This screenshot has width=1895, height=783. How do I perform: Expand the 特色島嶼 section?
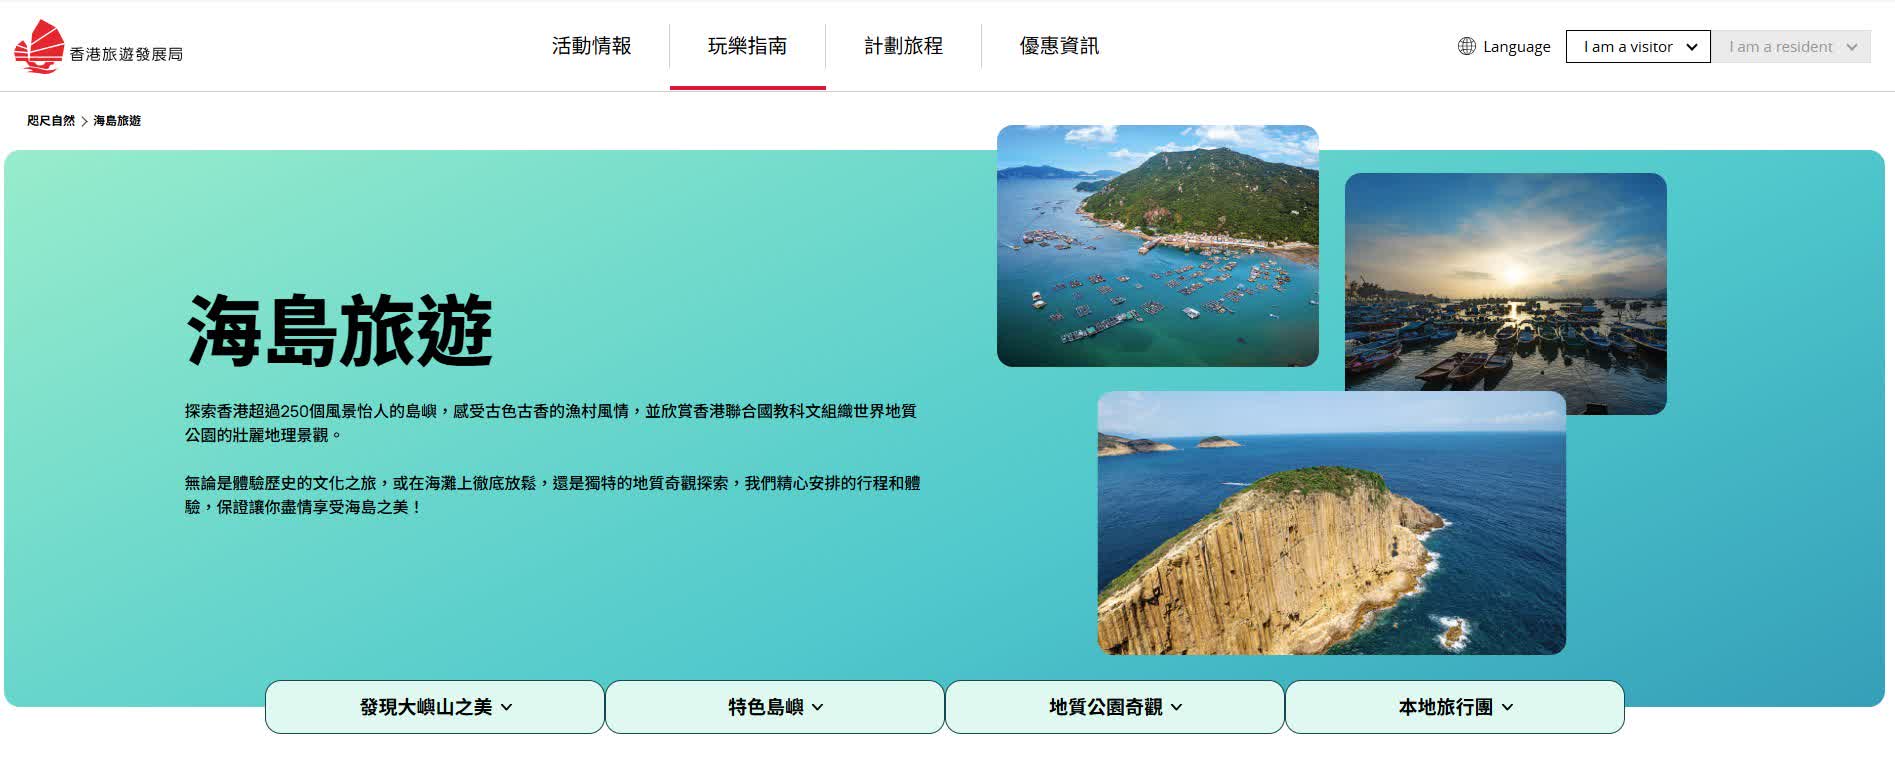point(775,707)
